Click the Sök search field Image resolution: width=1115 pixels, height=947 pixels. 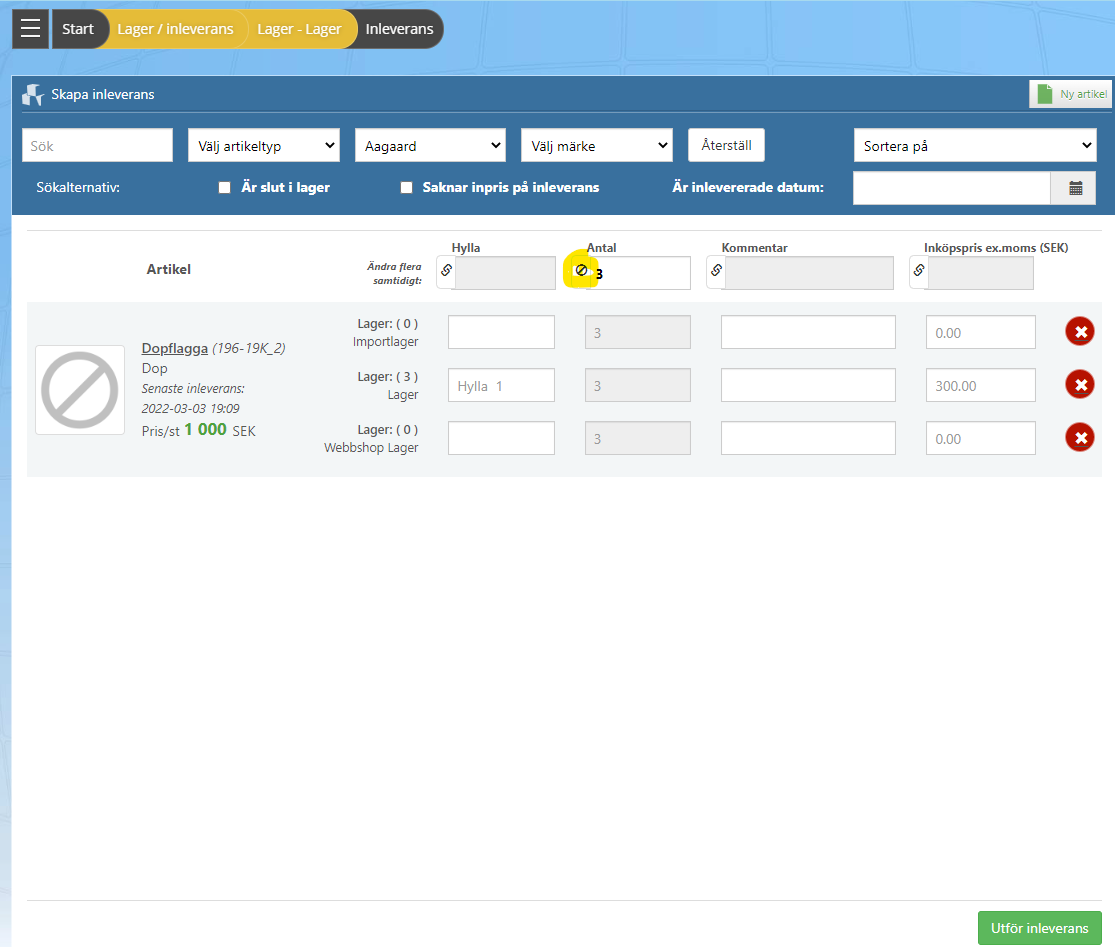coord(97,146)
